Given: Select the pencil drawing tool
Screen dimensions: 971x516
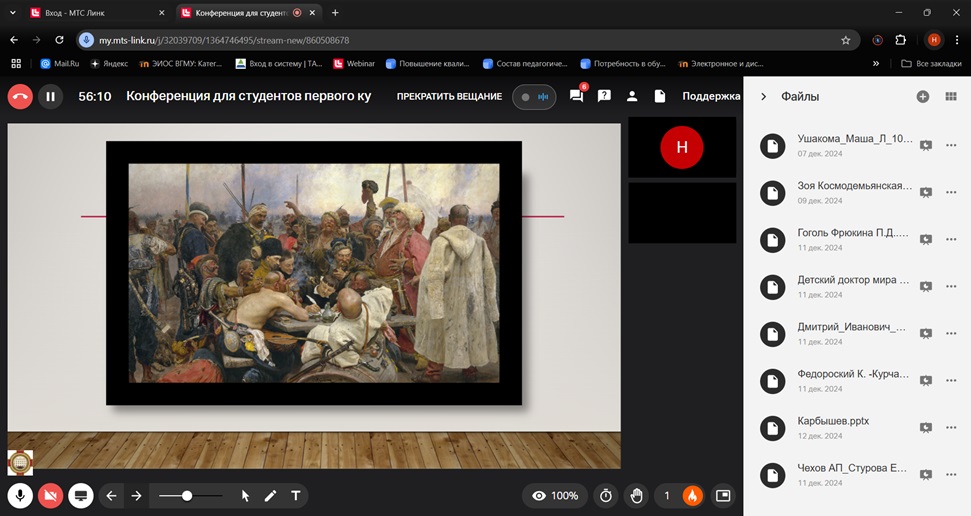Looking at the screenshot, I should pyautogui.click(x=271, y=496).
